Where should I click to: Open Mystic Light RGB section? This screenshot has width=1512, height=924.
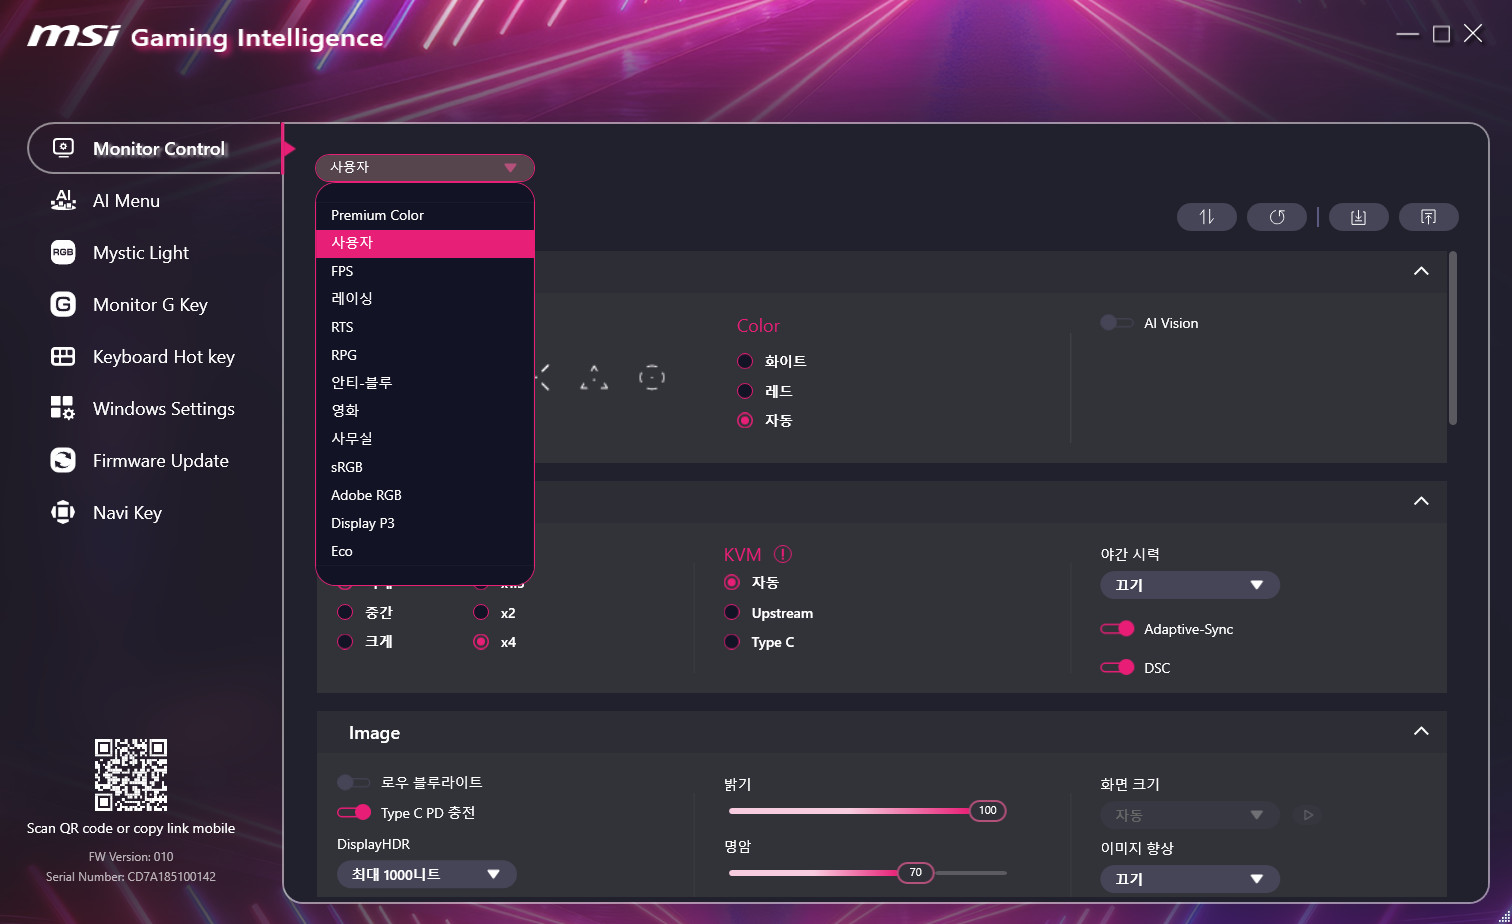point(140,253)
